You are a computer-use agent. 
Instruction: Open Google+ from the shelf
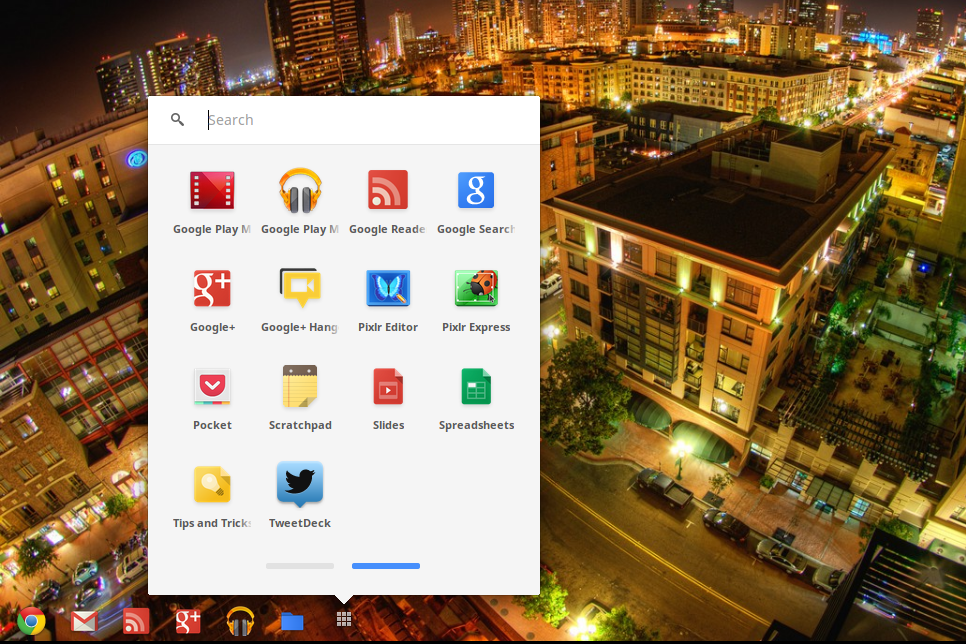(x=188, y=621)
